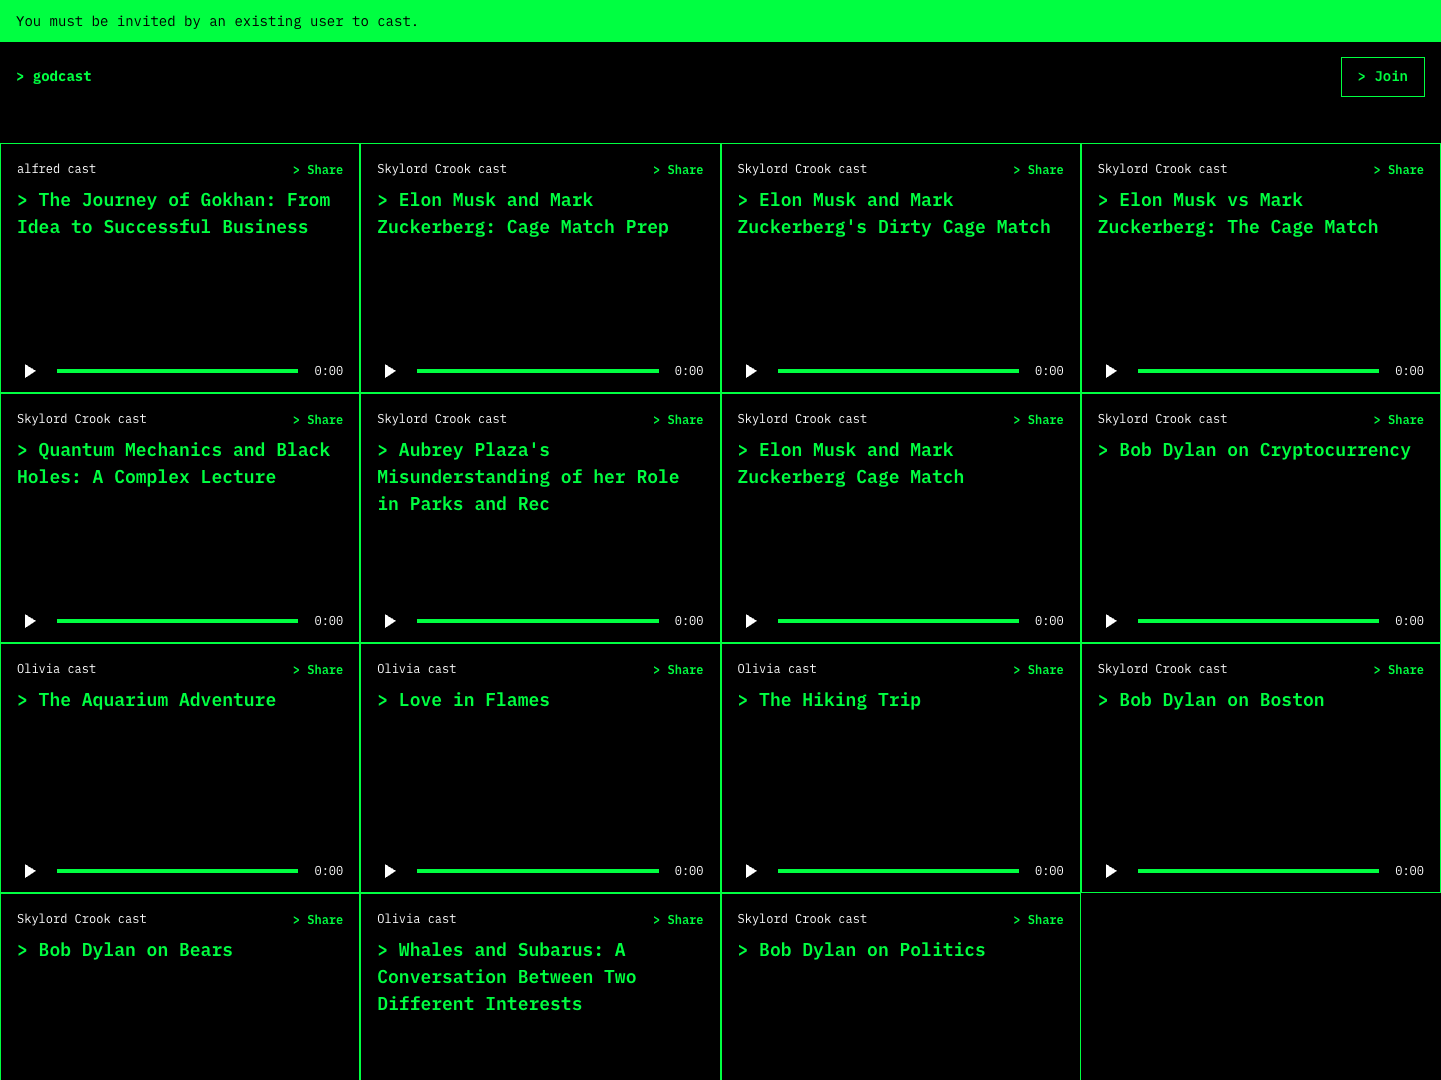Play "The Aquarium Adventure" episode
The image size is (1441, 1080).
pyautogui.click(x=30, y=870)
